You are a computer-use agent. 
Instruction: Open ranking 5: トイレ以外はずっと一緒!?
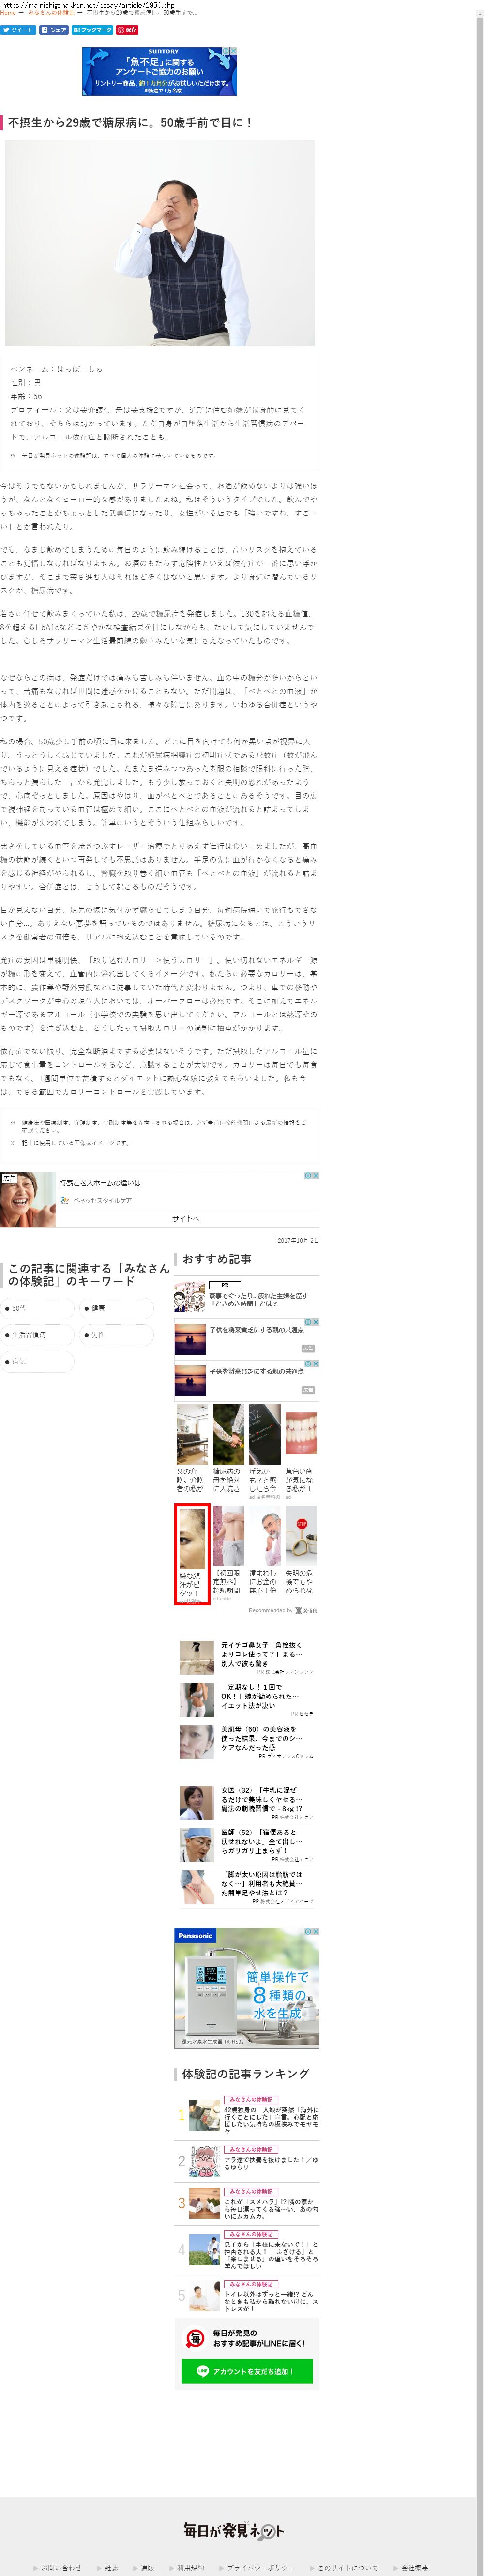point(247,2296)
